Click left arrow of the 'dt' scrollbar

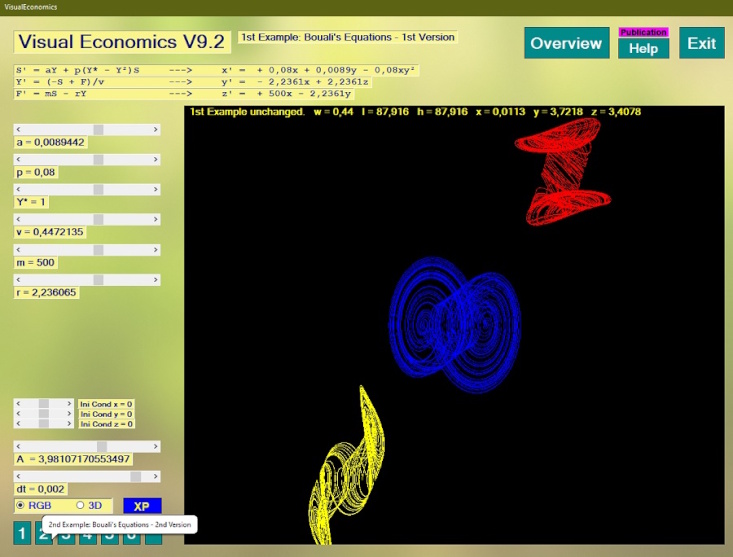18,476
